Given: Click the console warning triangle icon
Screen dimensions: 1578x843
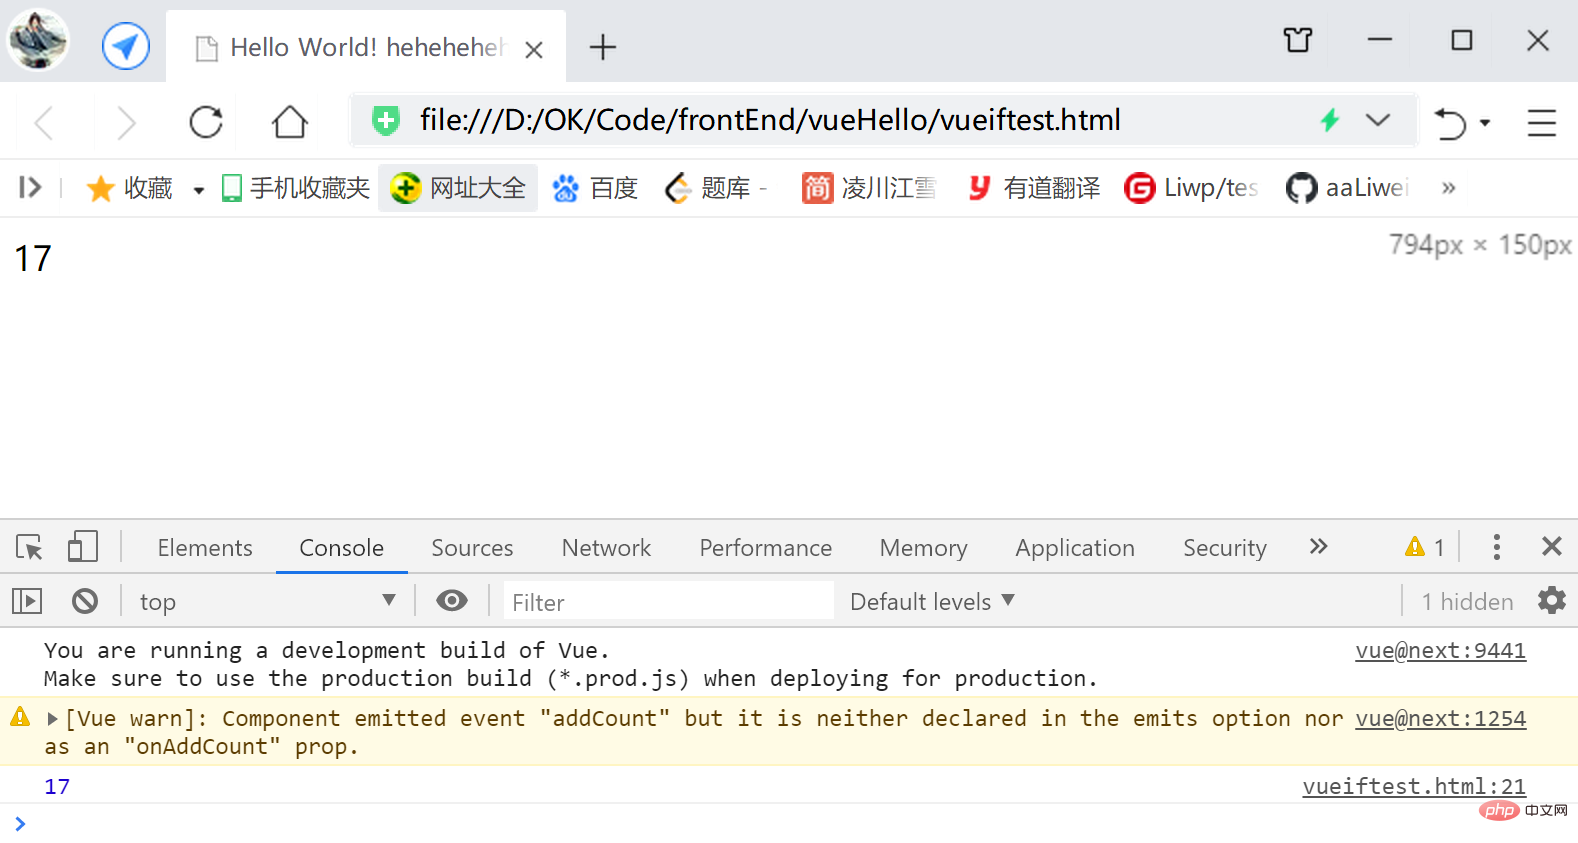Looking at the screenshot, I should click(x=20, y=717).
